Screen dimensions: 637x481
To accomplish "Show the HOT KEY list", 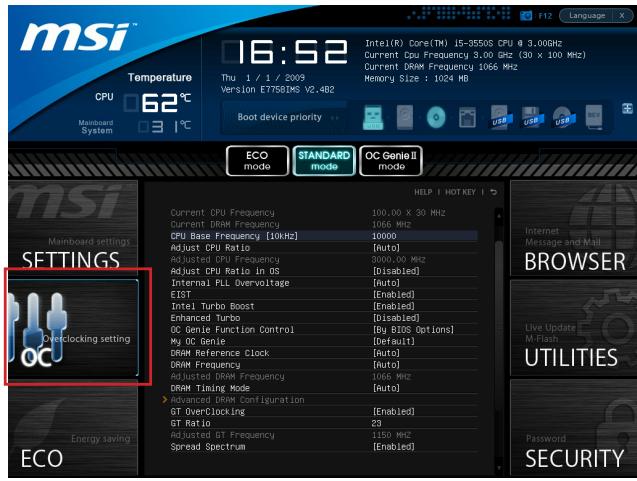I will (x=460, y=192).
